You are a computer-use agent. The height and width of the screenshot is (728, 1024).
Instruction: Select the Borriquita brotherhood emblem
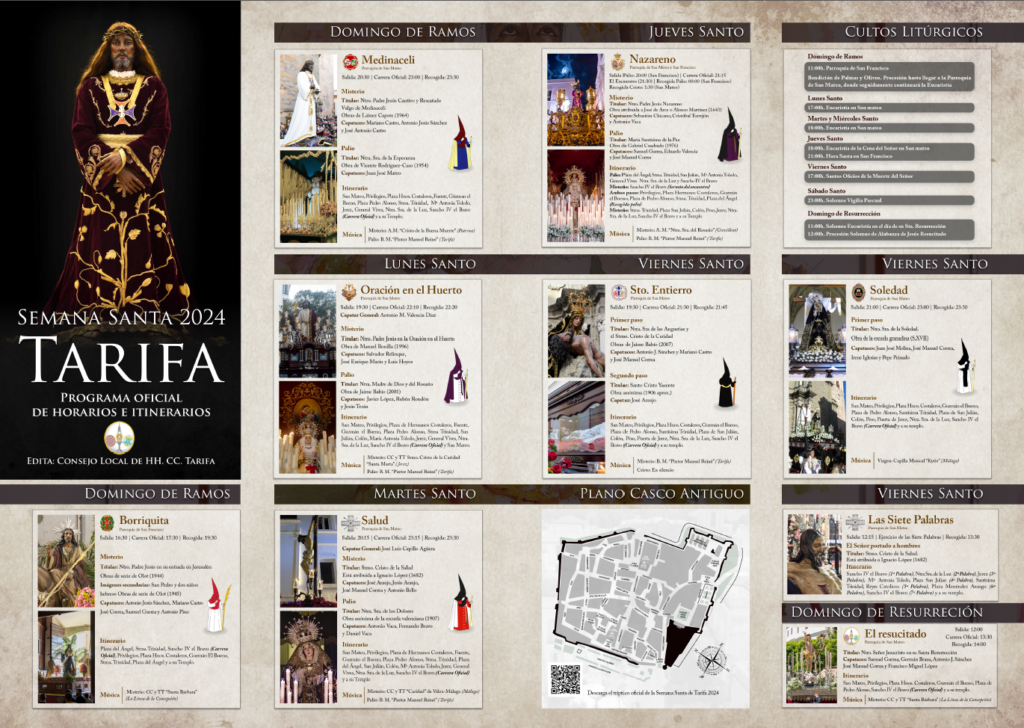pos(107,522)
